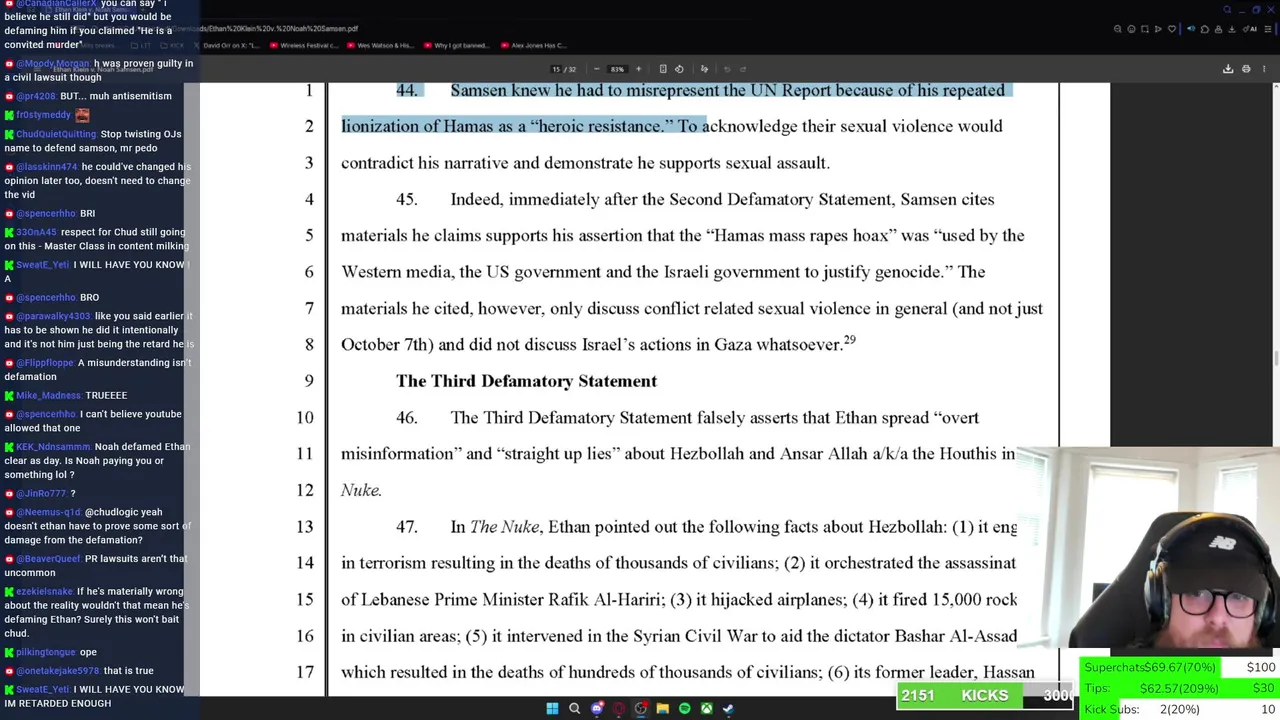Open the 'Why I got banned...' bookmark

tap(456, 45)
